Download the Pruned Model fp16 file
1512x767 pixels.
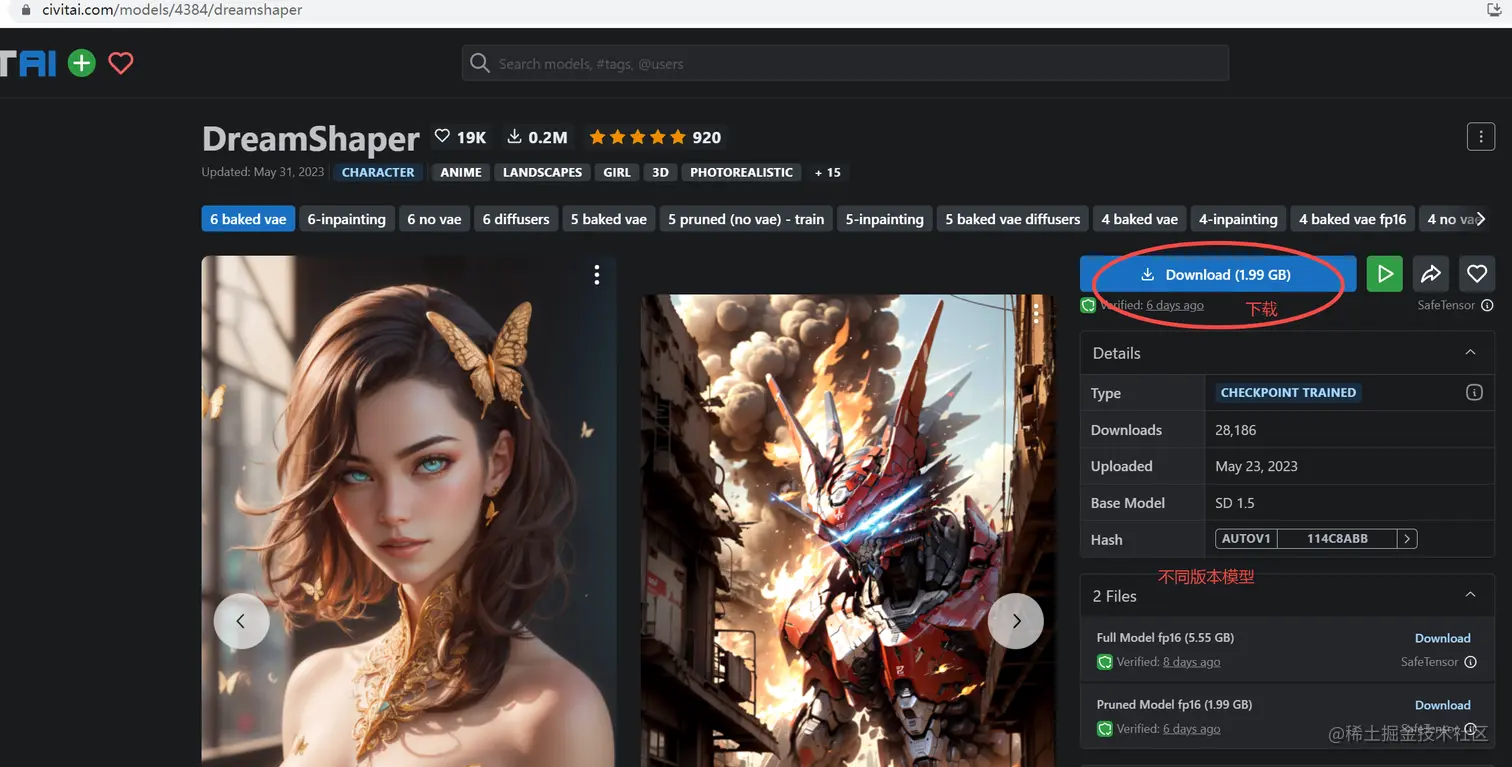coord(1442,705)
